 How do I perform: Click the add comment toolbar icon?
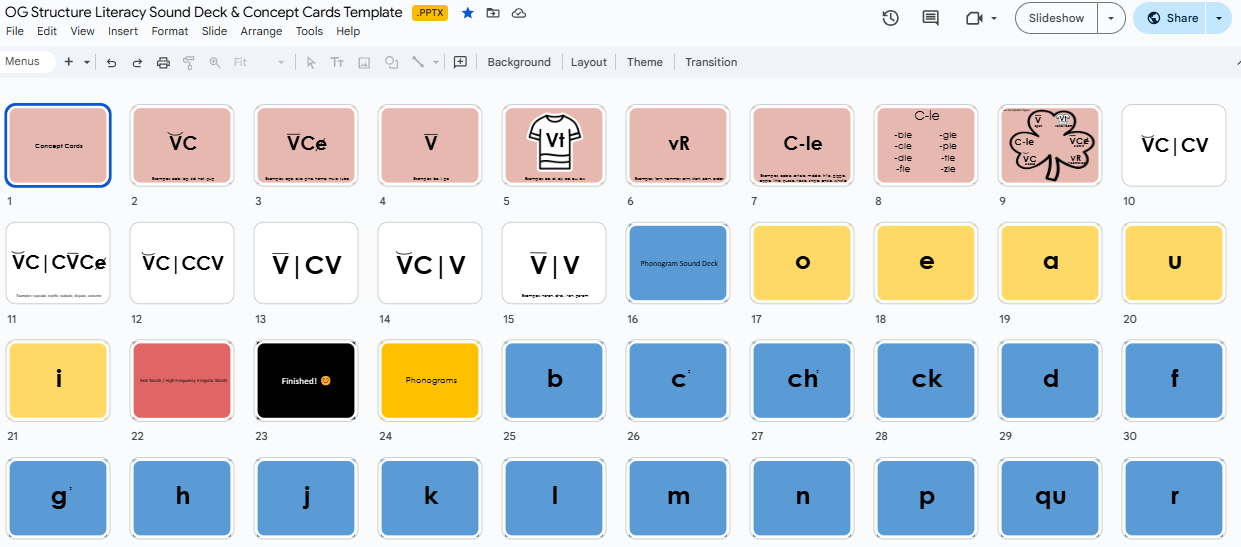[x=460, y=62]
